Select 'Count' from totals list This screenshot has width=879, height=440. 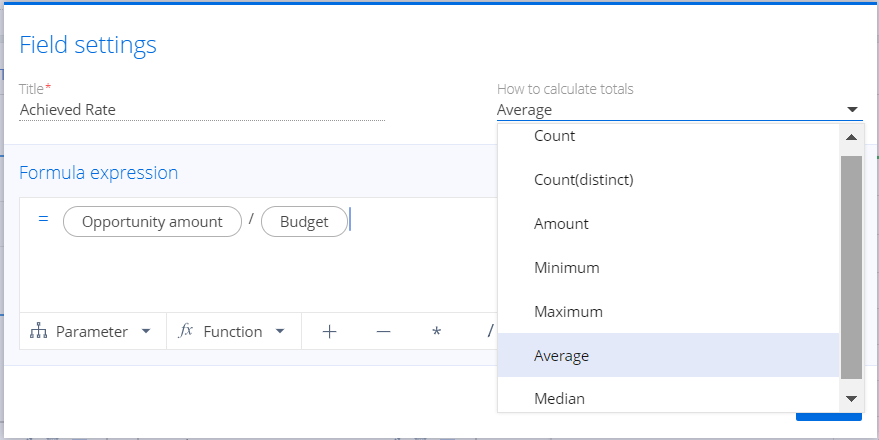point(669,136)
